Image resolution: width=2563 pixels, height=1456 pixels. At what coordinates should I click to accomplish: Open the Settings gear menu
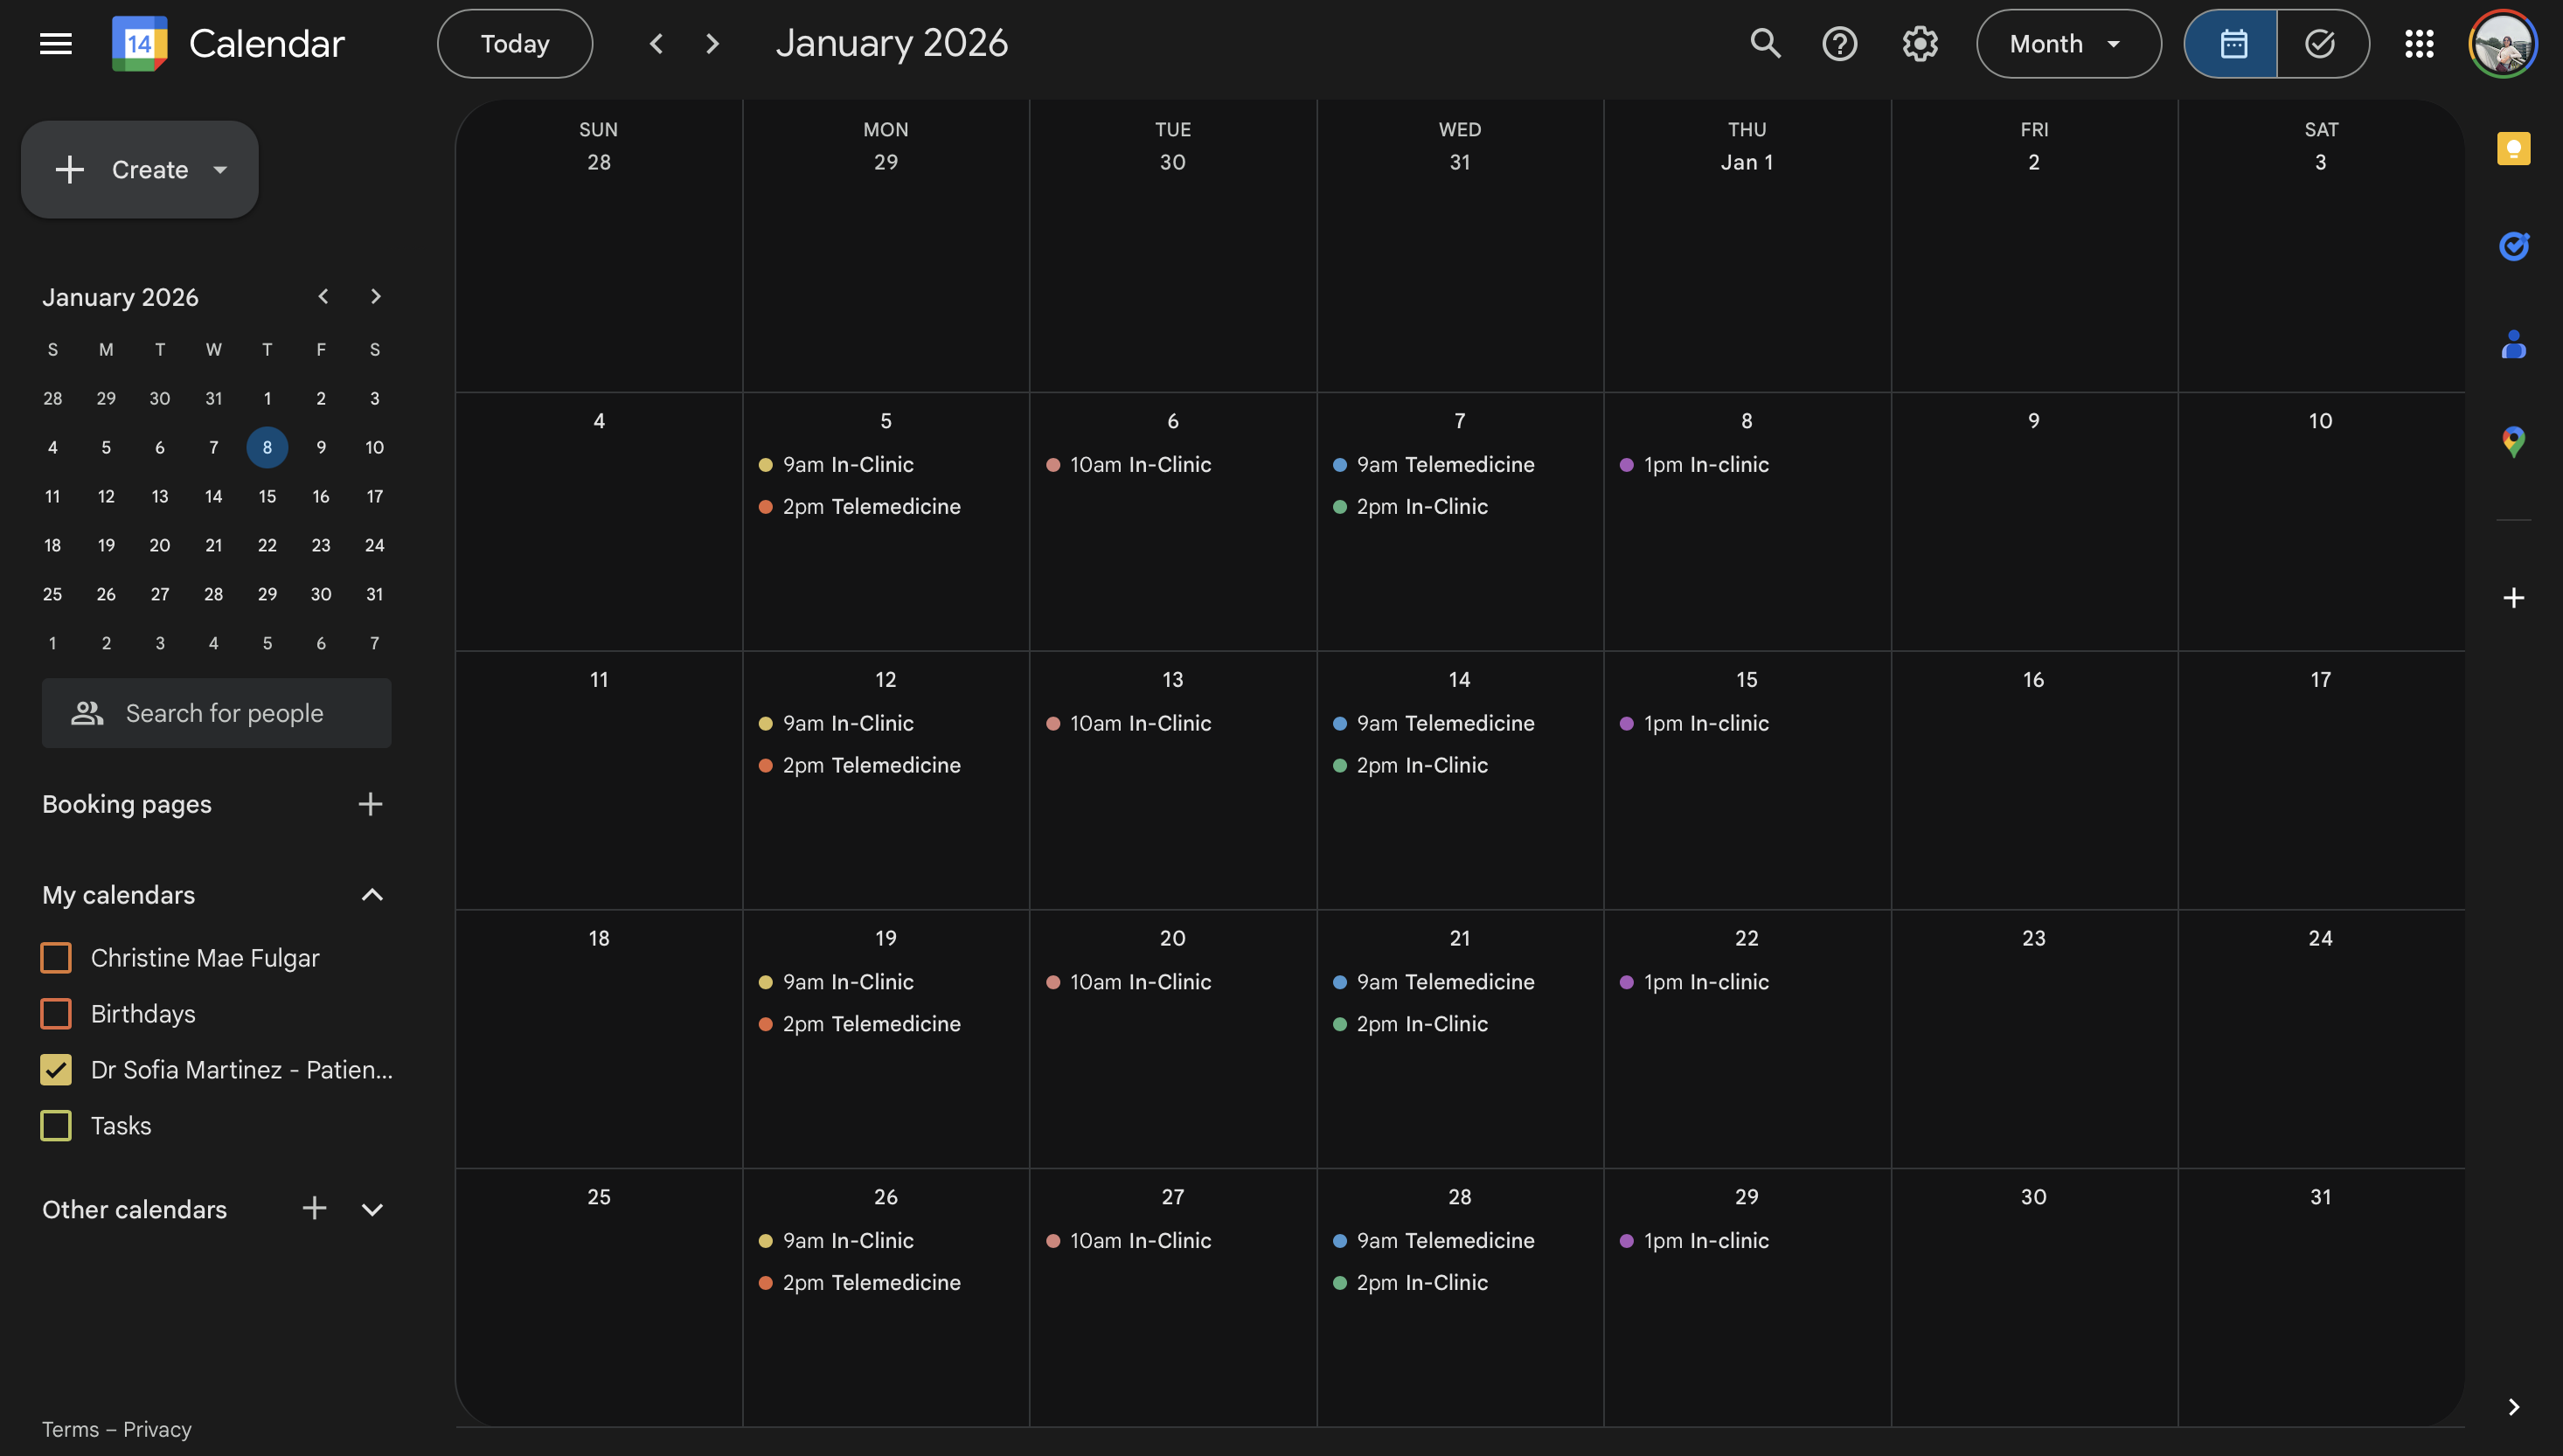click(1919, 44)
